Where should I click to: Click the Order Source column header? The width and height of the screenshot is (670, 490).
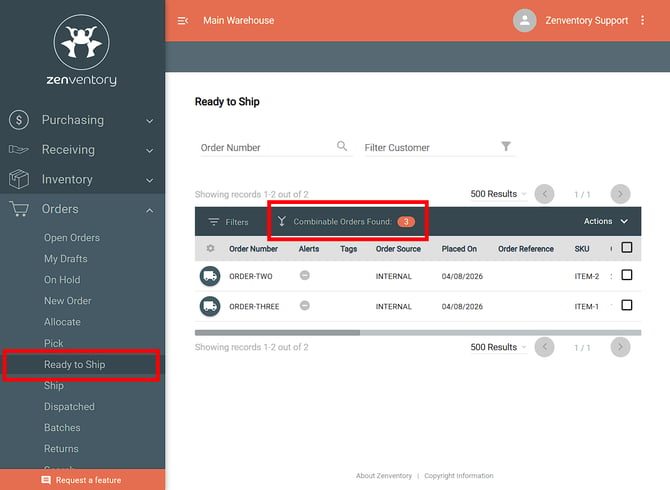(x=398, y=249)
